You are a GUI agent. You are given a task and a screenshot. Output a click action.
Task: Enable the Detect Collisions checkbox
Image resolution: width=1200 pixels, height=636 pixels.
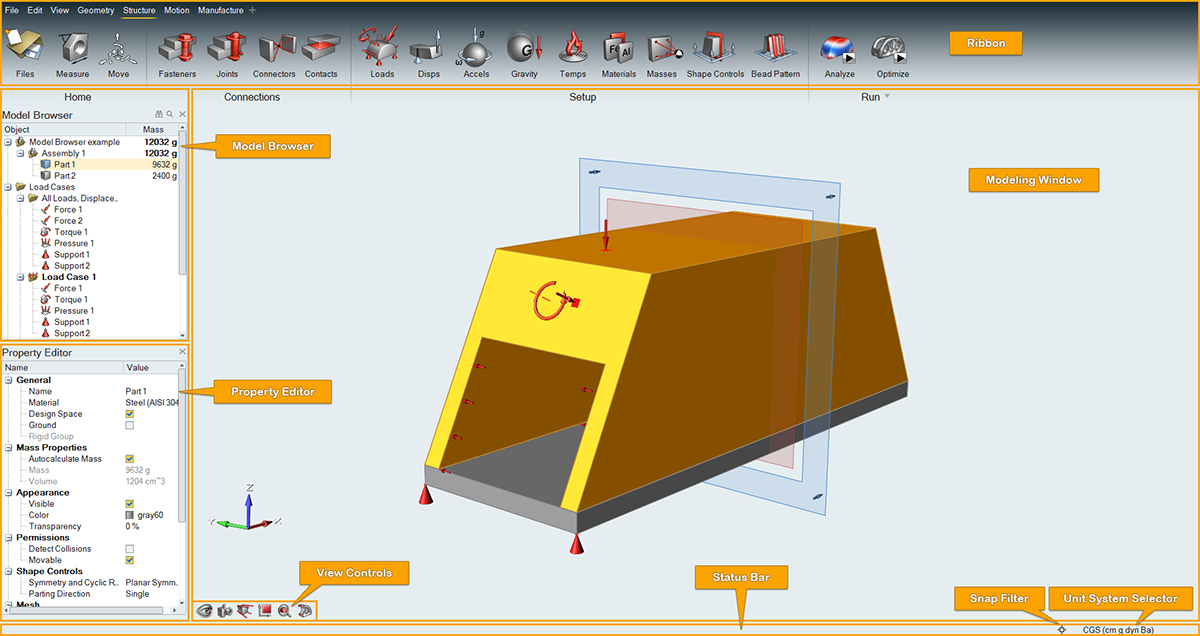pyautogui.click(x=129, y=549)
